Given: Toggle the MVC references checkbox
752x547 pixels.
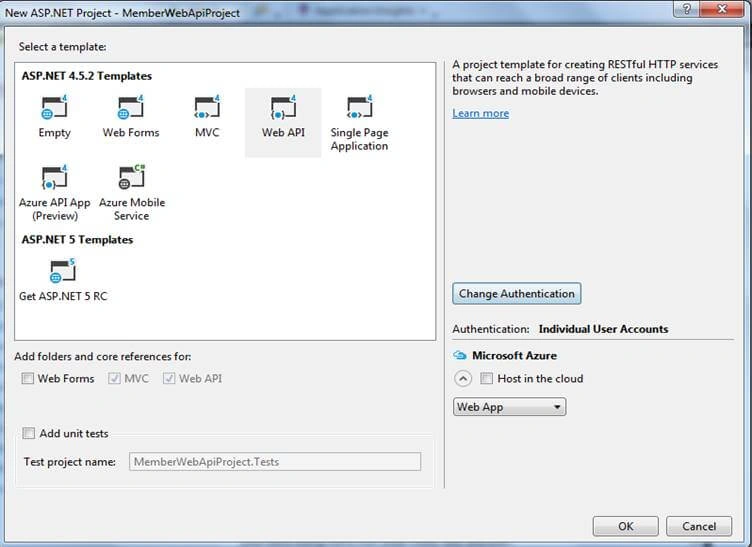Looking at the screenshot, I should (114, 378).
